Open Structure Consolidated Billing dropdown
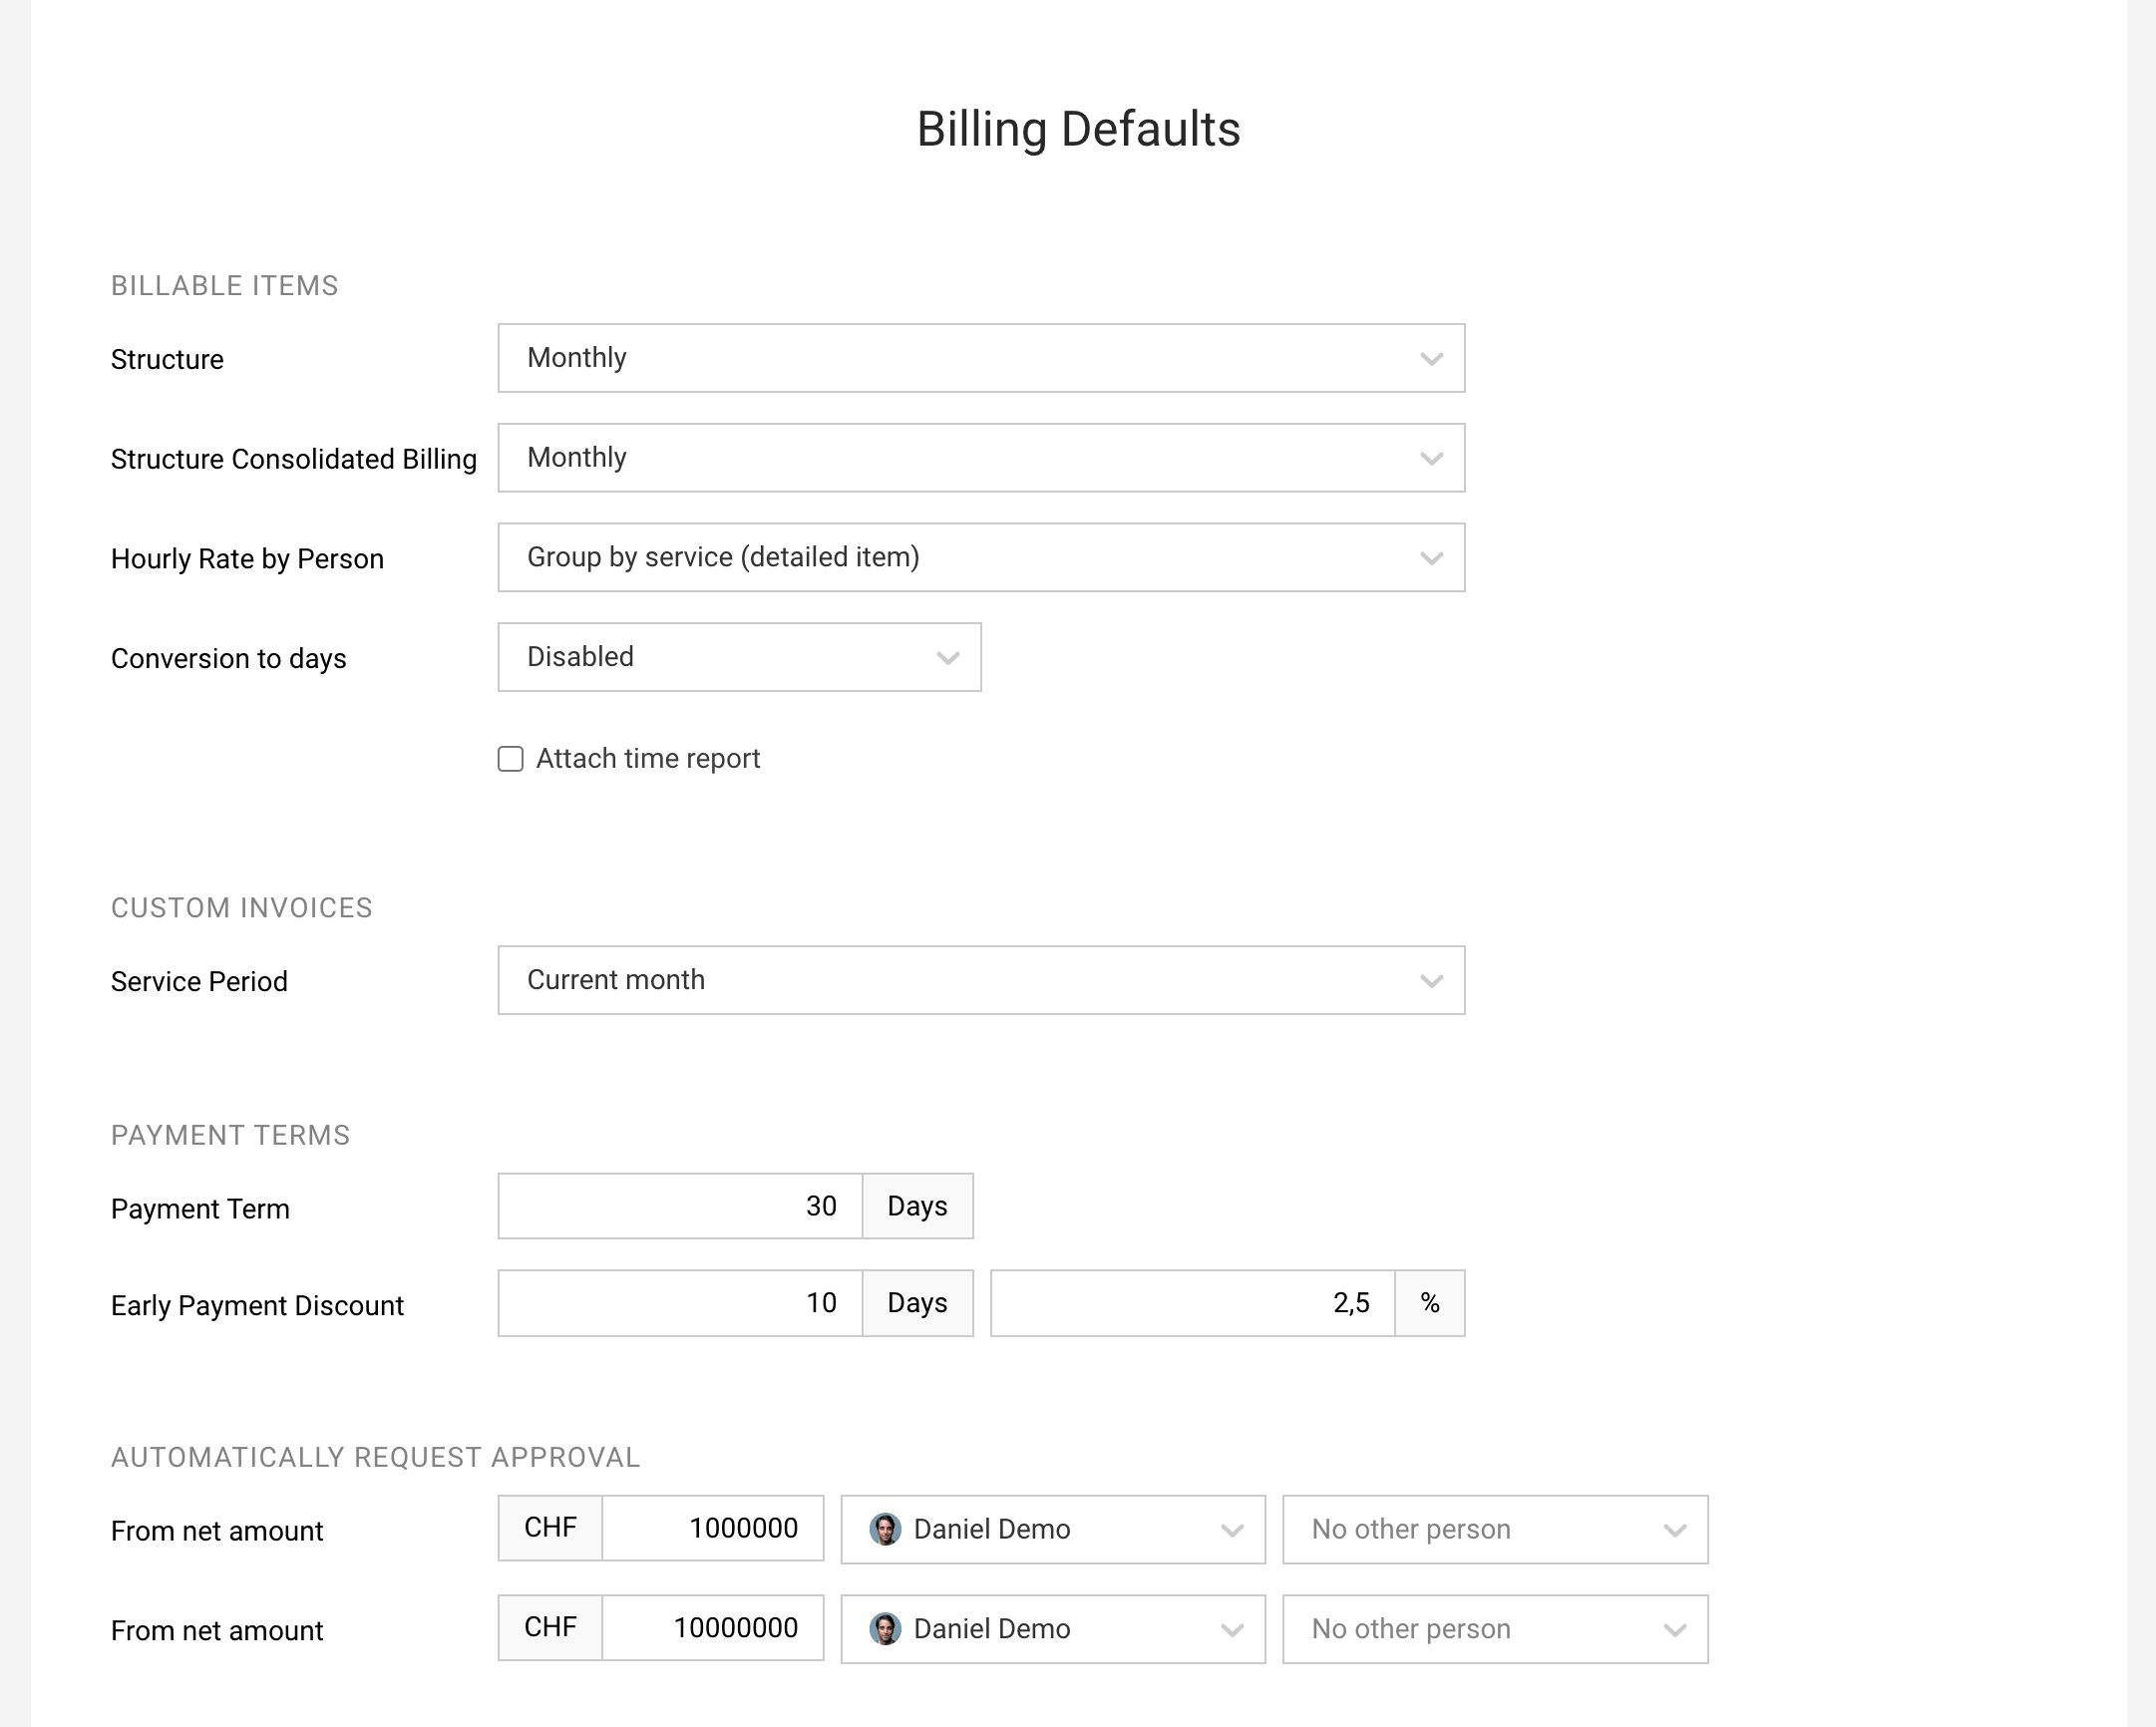The image size is (2156, 1727). (981, 458)
